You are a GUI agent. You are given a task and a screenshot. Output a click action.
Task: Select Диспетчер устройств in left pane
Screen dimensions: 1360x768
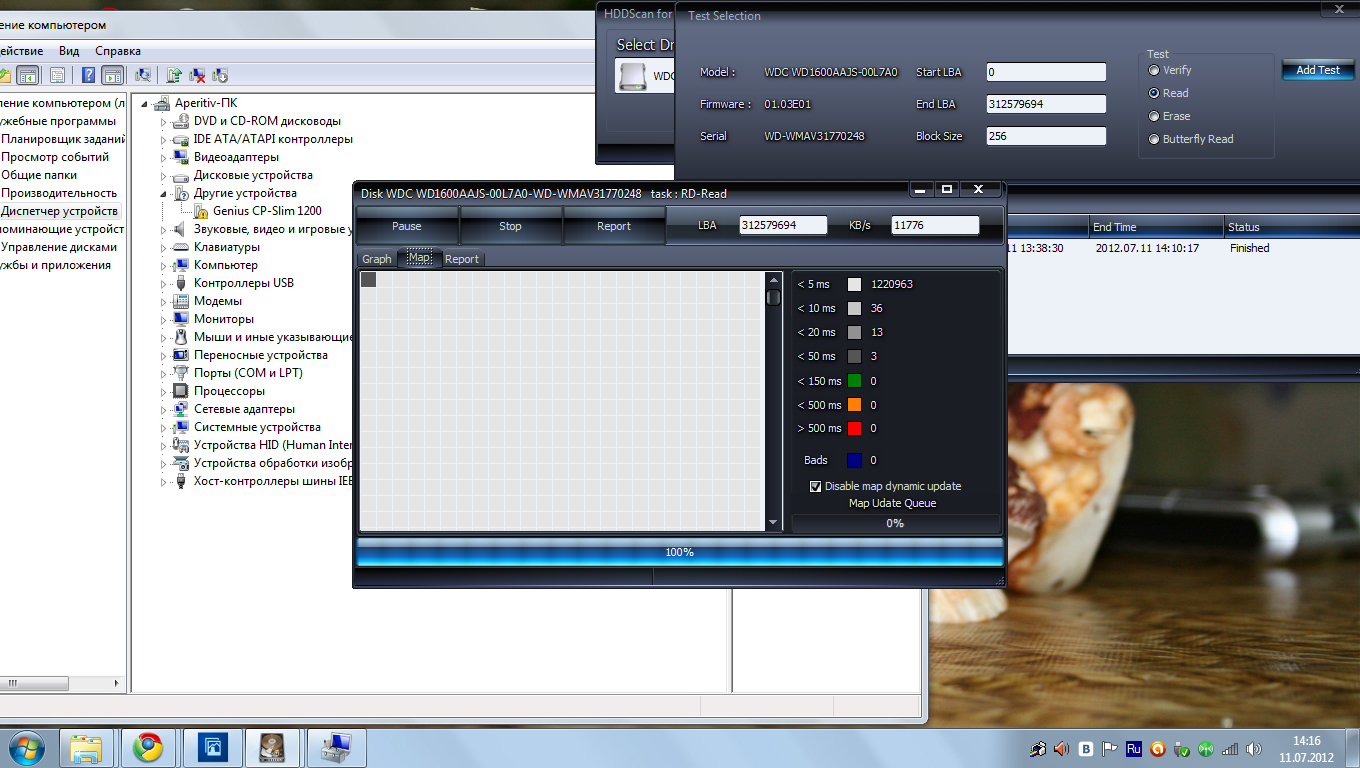60,211
